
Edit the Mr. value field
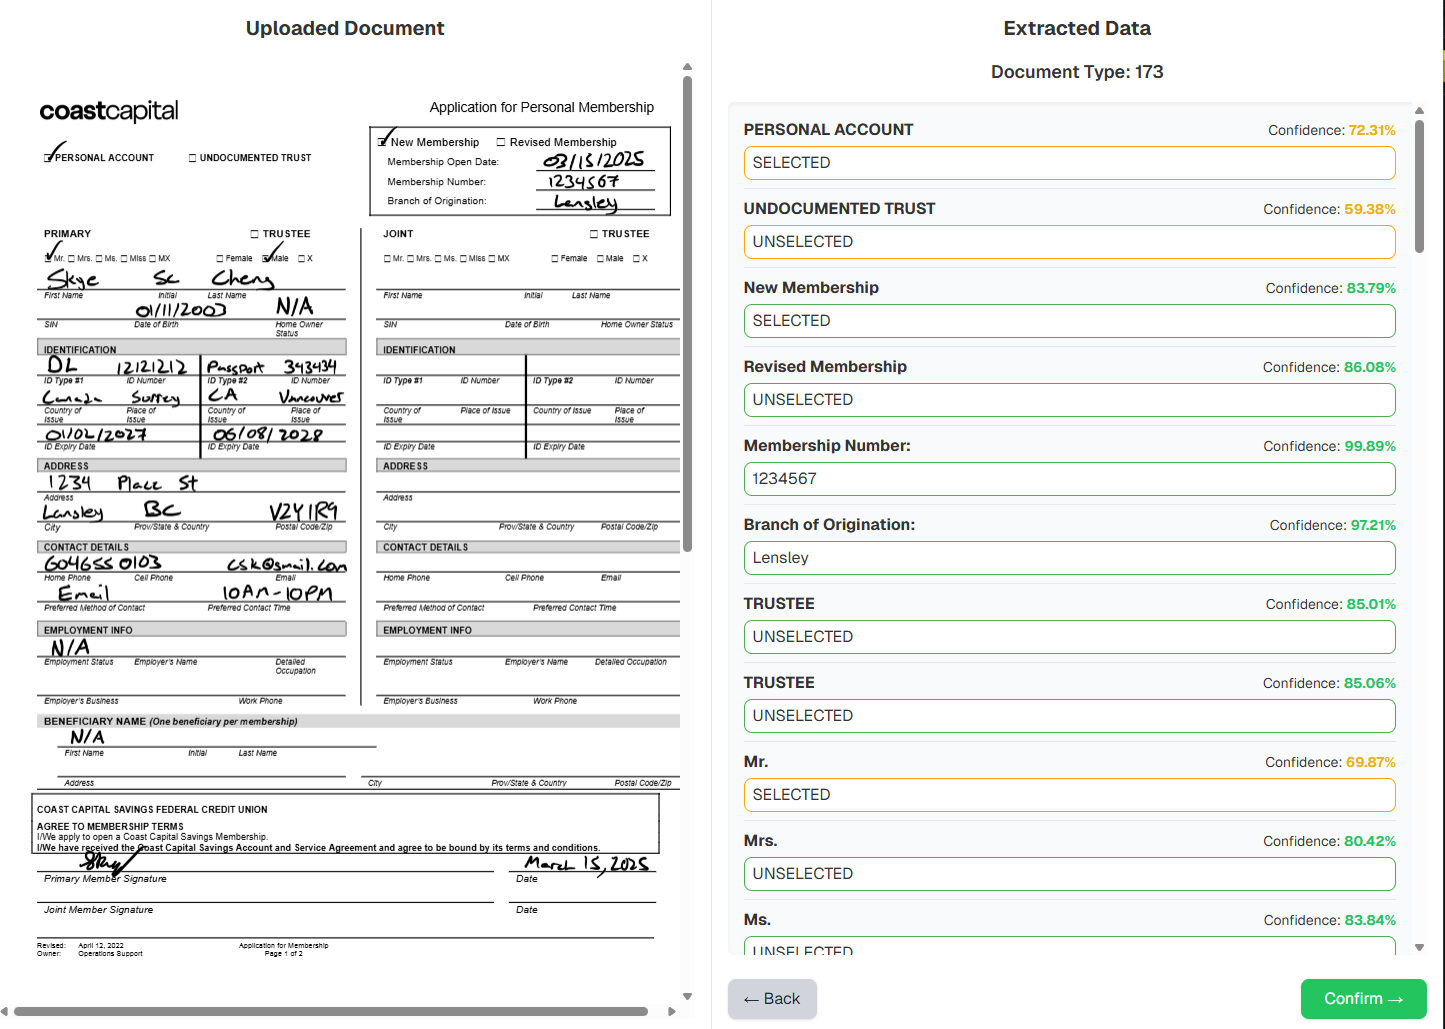click(x=1069, y=795)
